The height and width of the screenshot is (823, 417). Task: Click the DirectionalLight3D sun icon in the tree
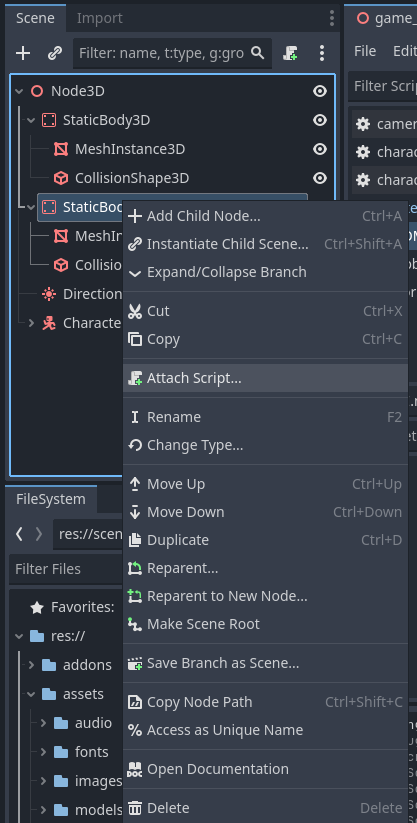[x=49, y=294]
